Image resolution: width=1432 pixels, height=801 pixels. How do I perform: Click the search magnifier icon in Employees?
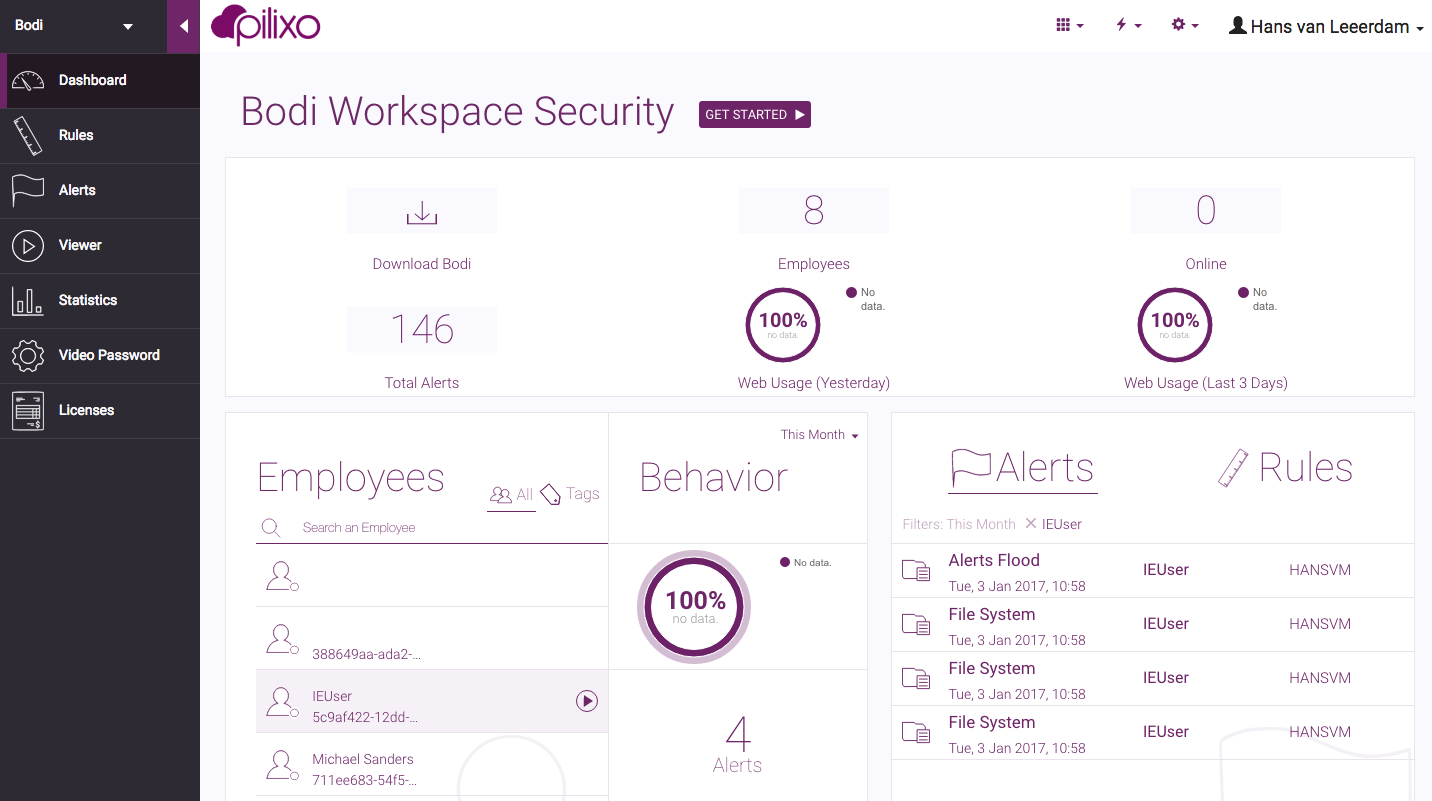(270, 527)
